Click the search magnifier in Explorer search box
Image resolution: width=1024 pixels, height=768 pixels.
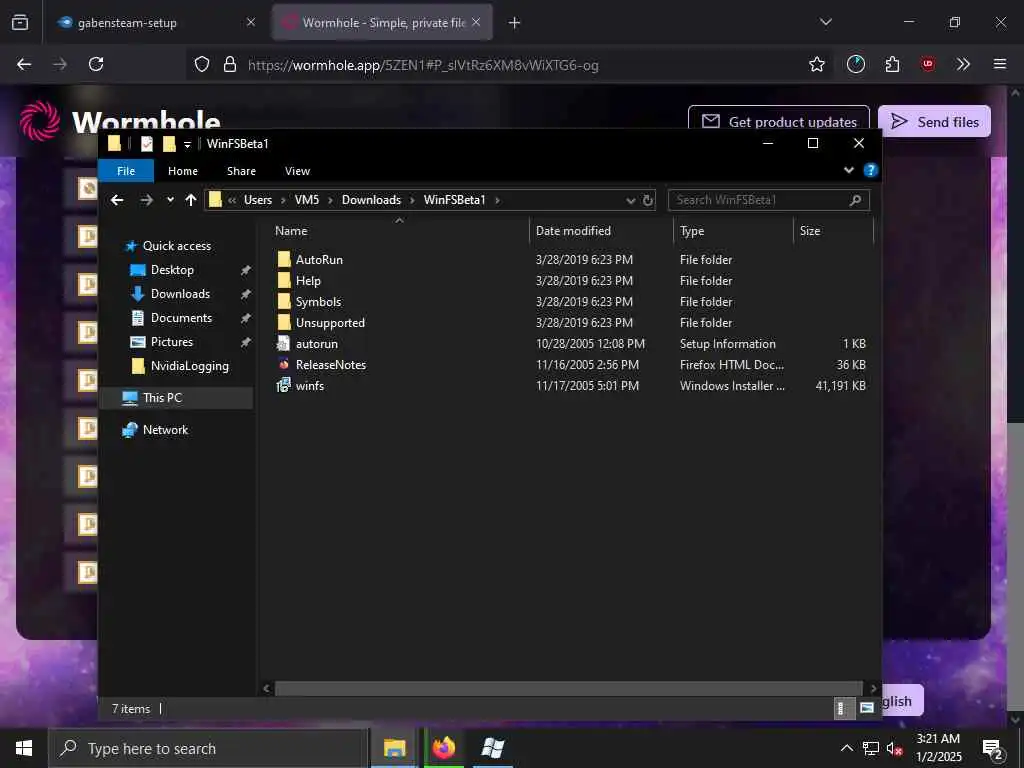856,200
